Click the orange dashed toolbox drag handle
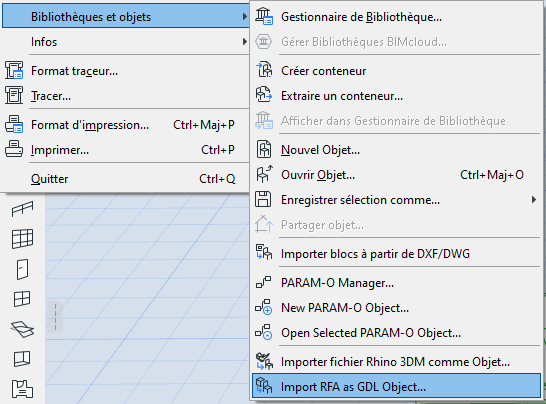 click(x=55, y=317)
